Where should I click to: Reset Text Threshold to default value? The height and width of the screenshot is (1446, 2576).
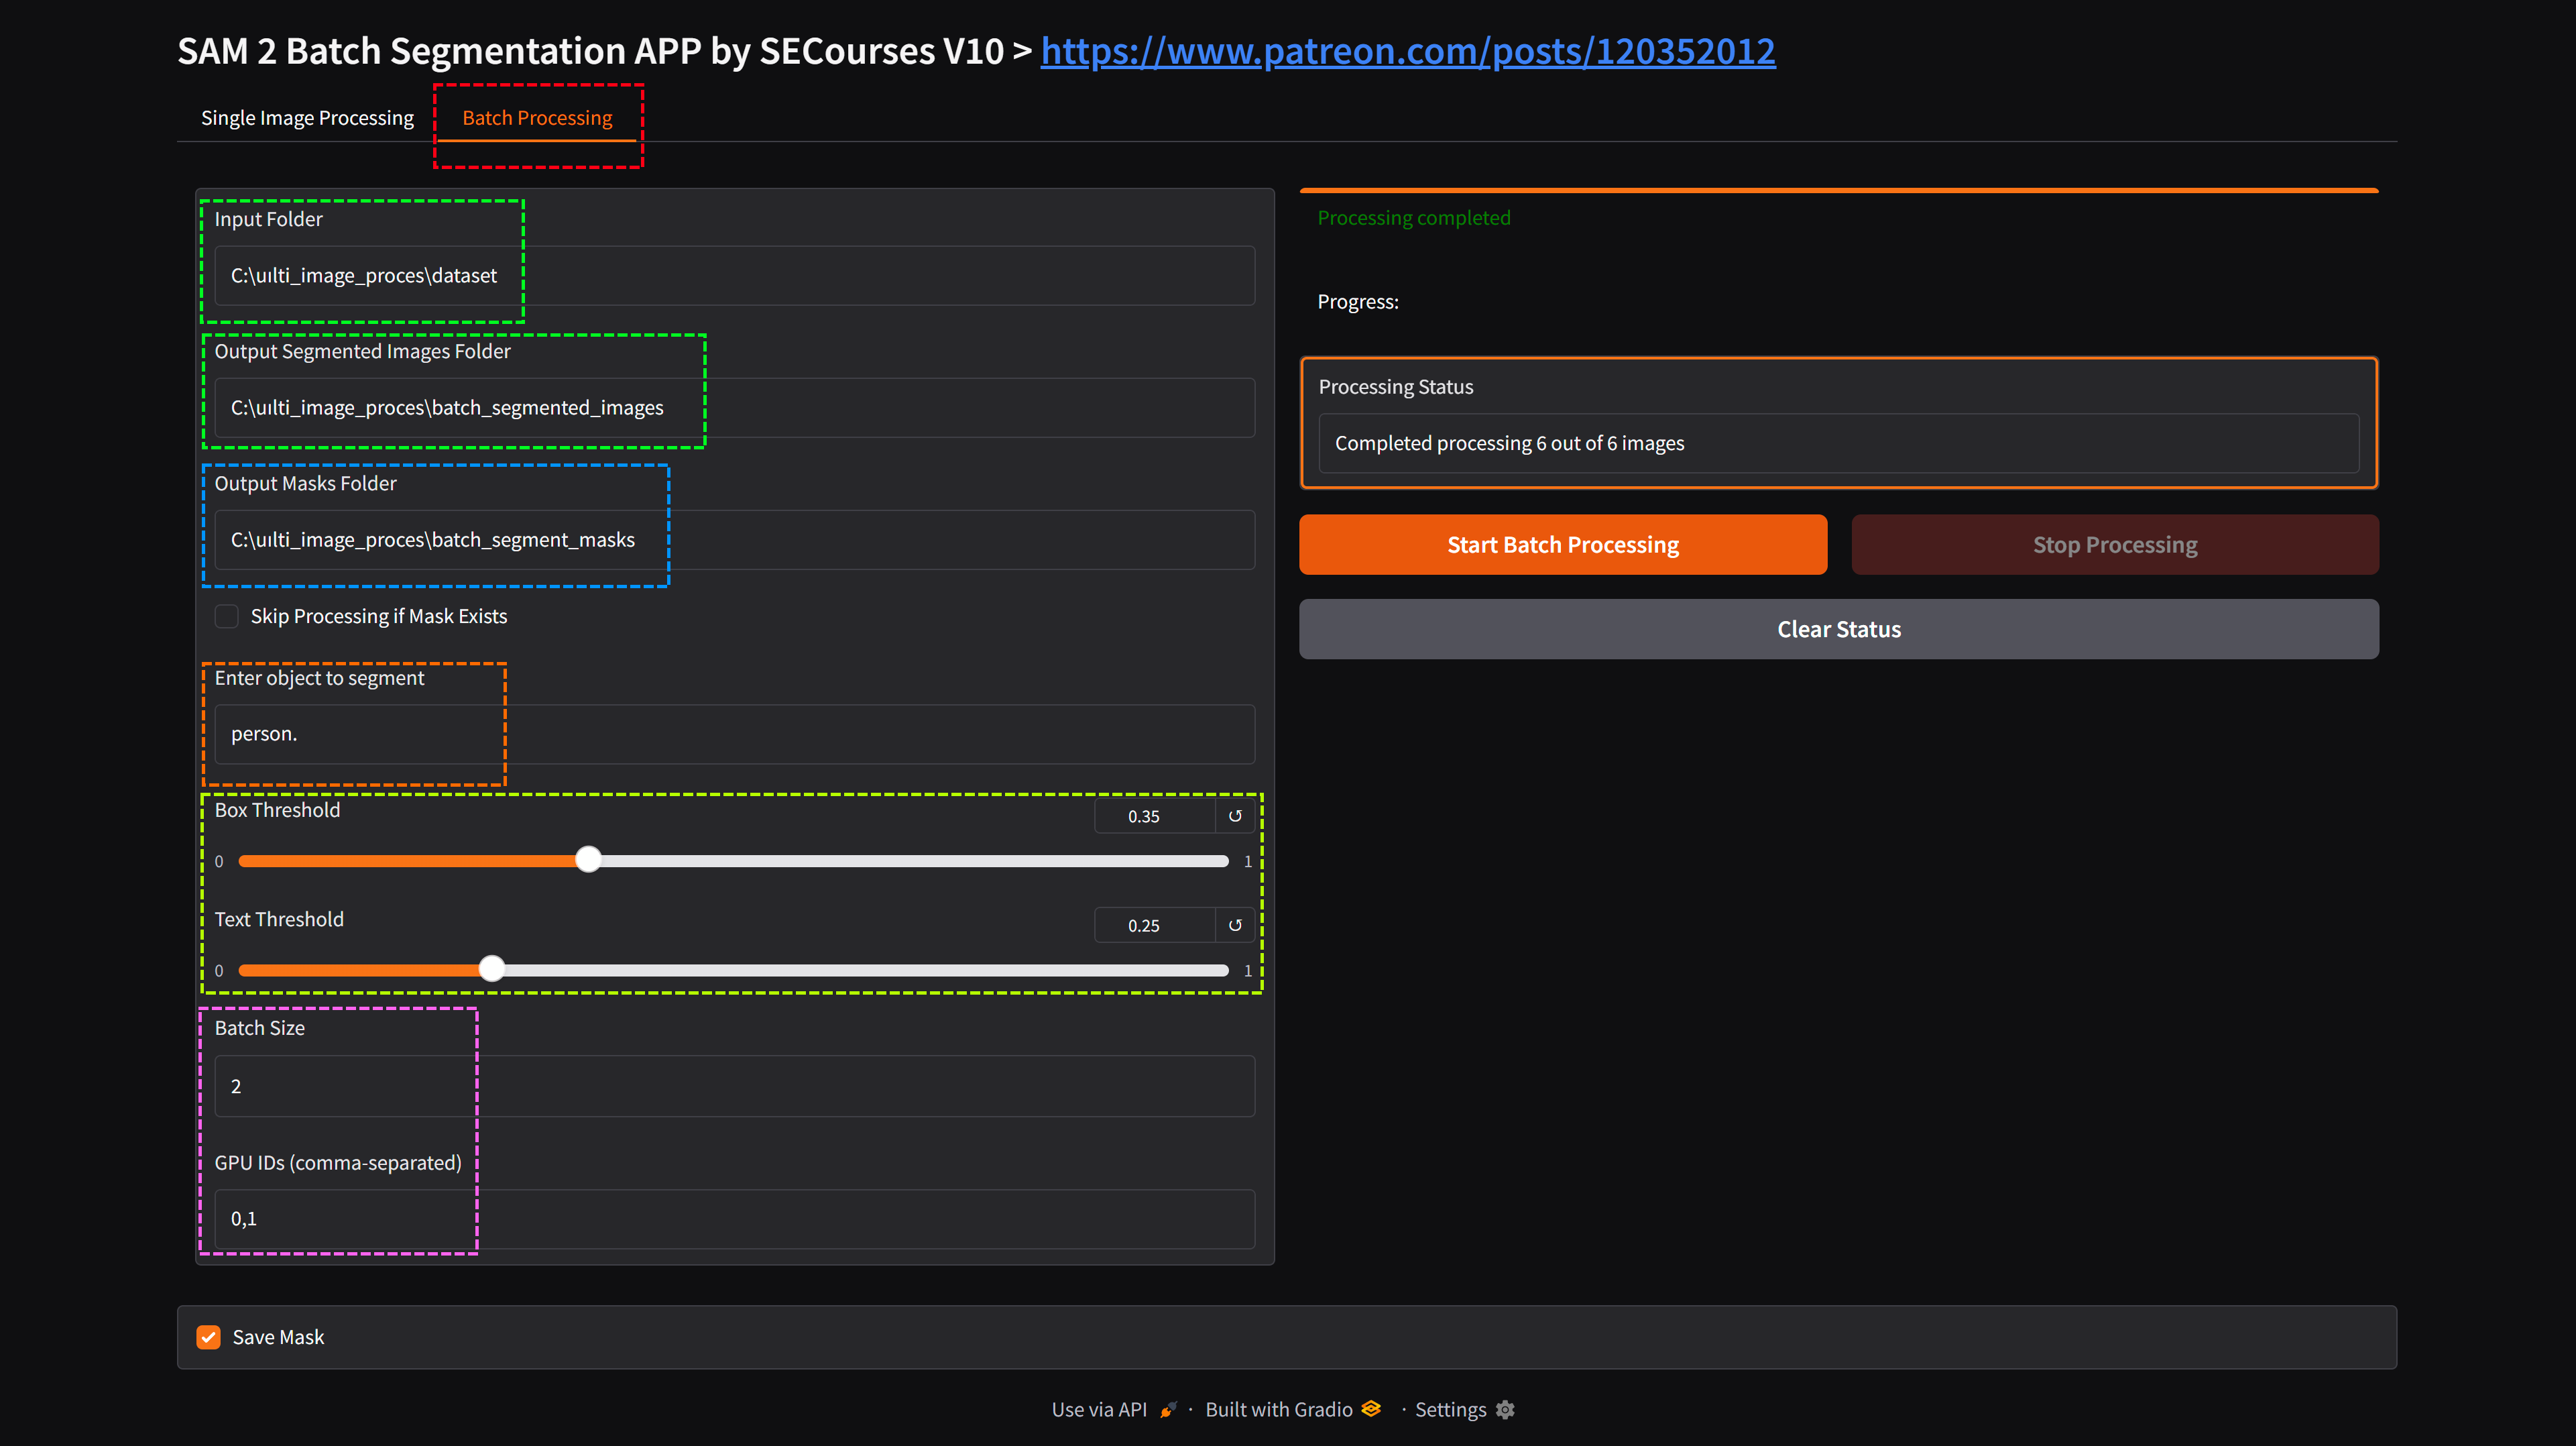[1235, 925]
